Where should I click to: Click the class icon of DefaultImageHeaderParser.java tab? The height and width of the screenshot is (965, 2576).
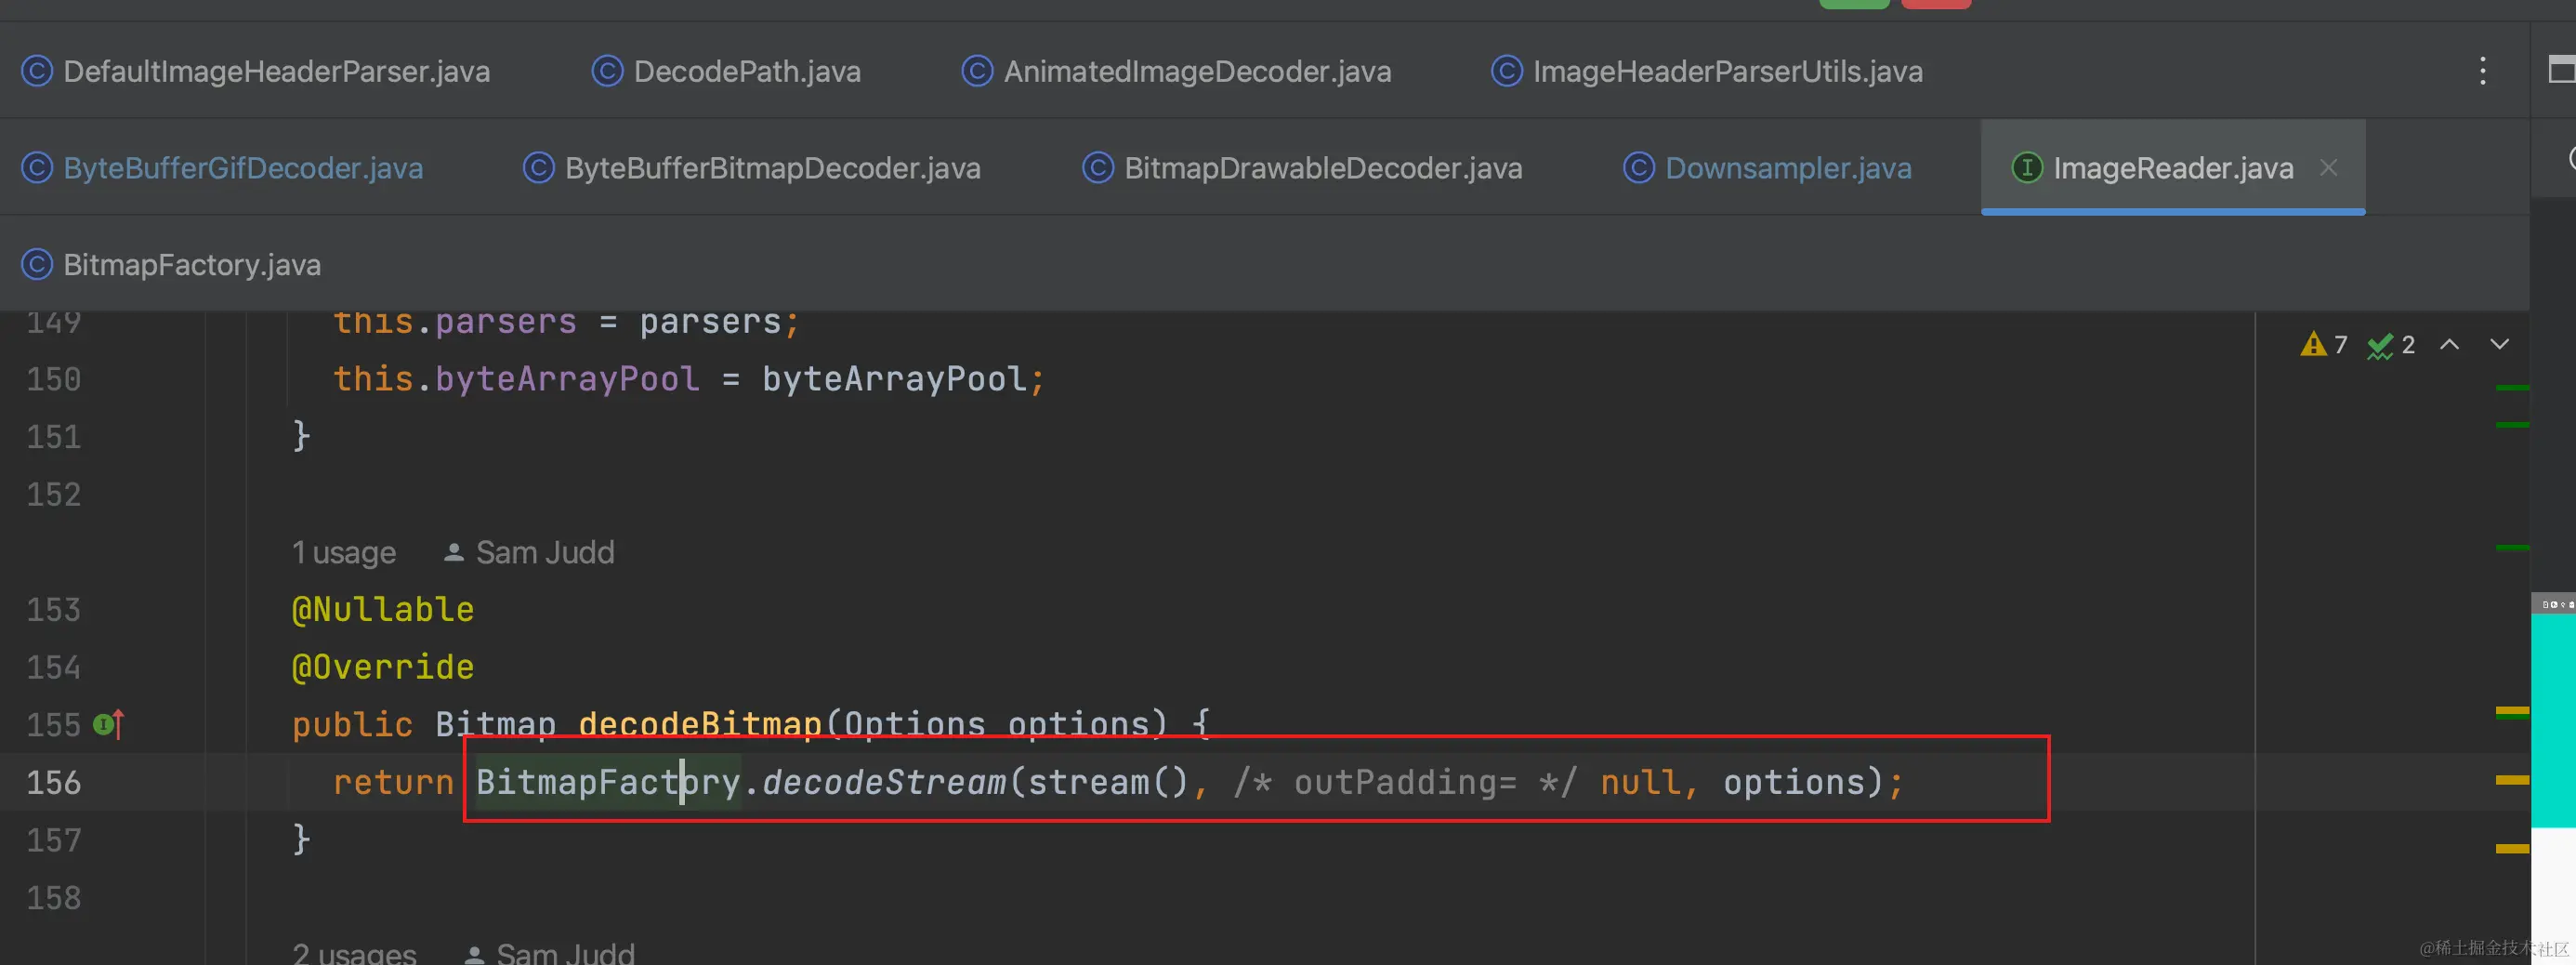(37, 71)
